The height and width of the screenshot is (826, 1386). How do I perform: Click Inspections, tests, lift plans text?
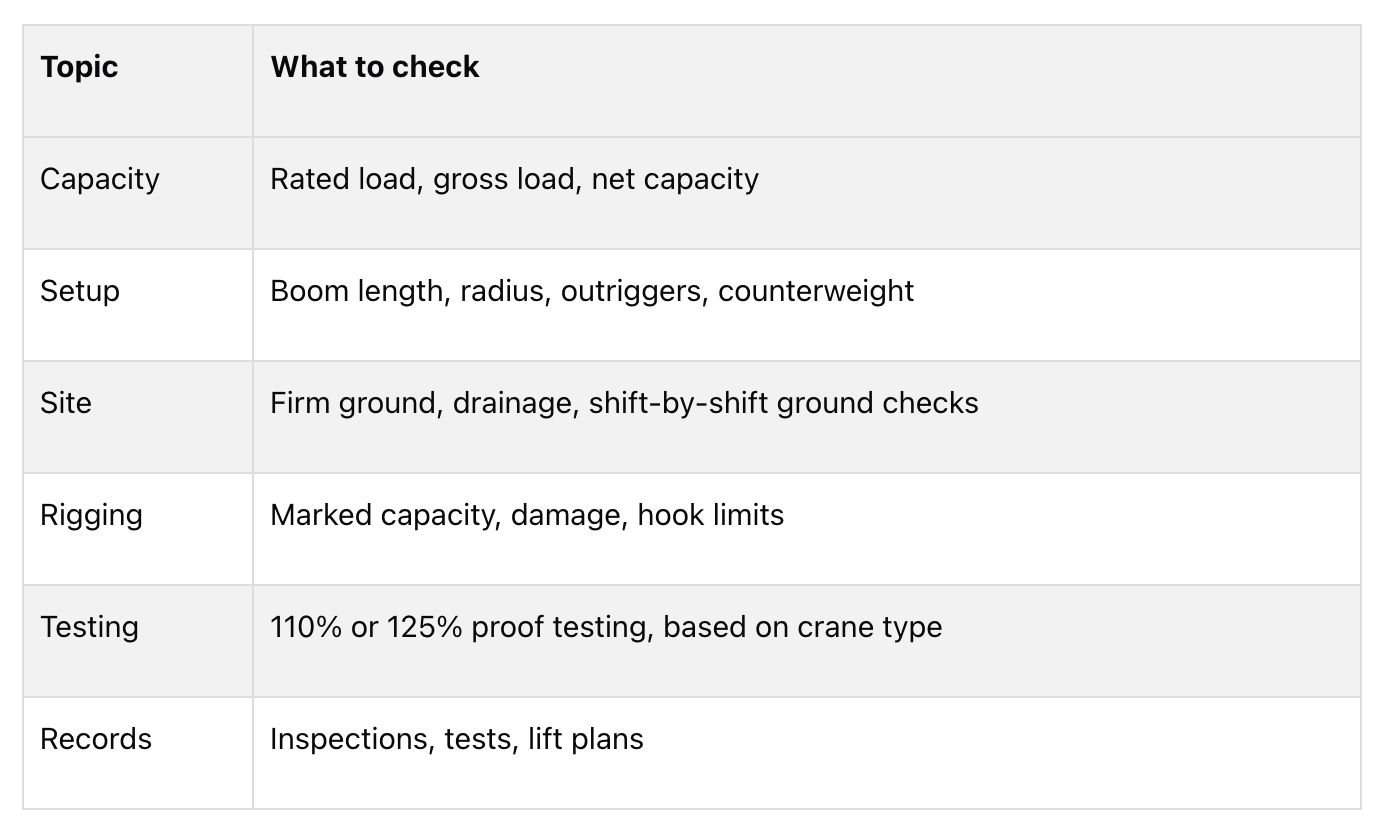click(x=457, y=739)
